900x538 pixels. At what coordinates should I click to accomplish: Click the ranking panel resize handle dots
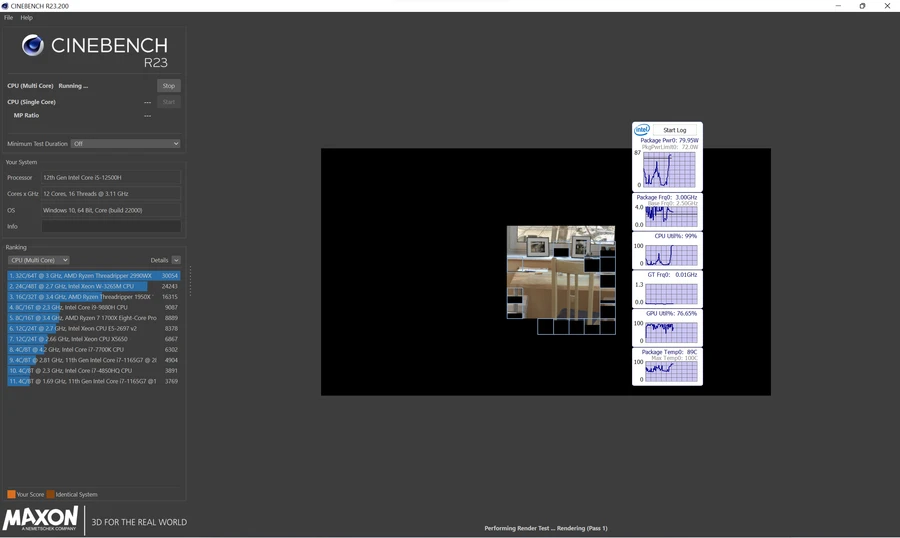[x=190, y=281]
